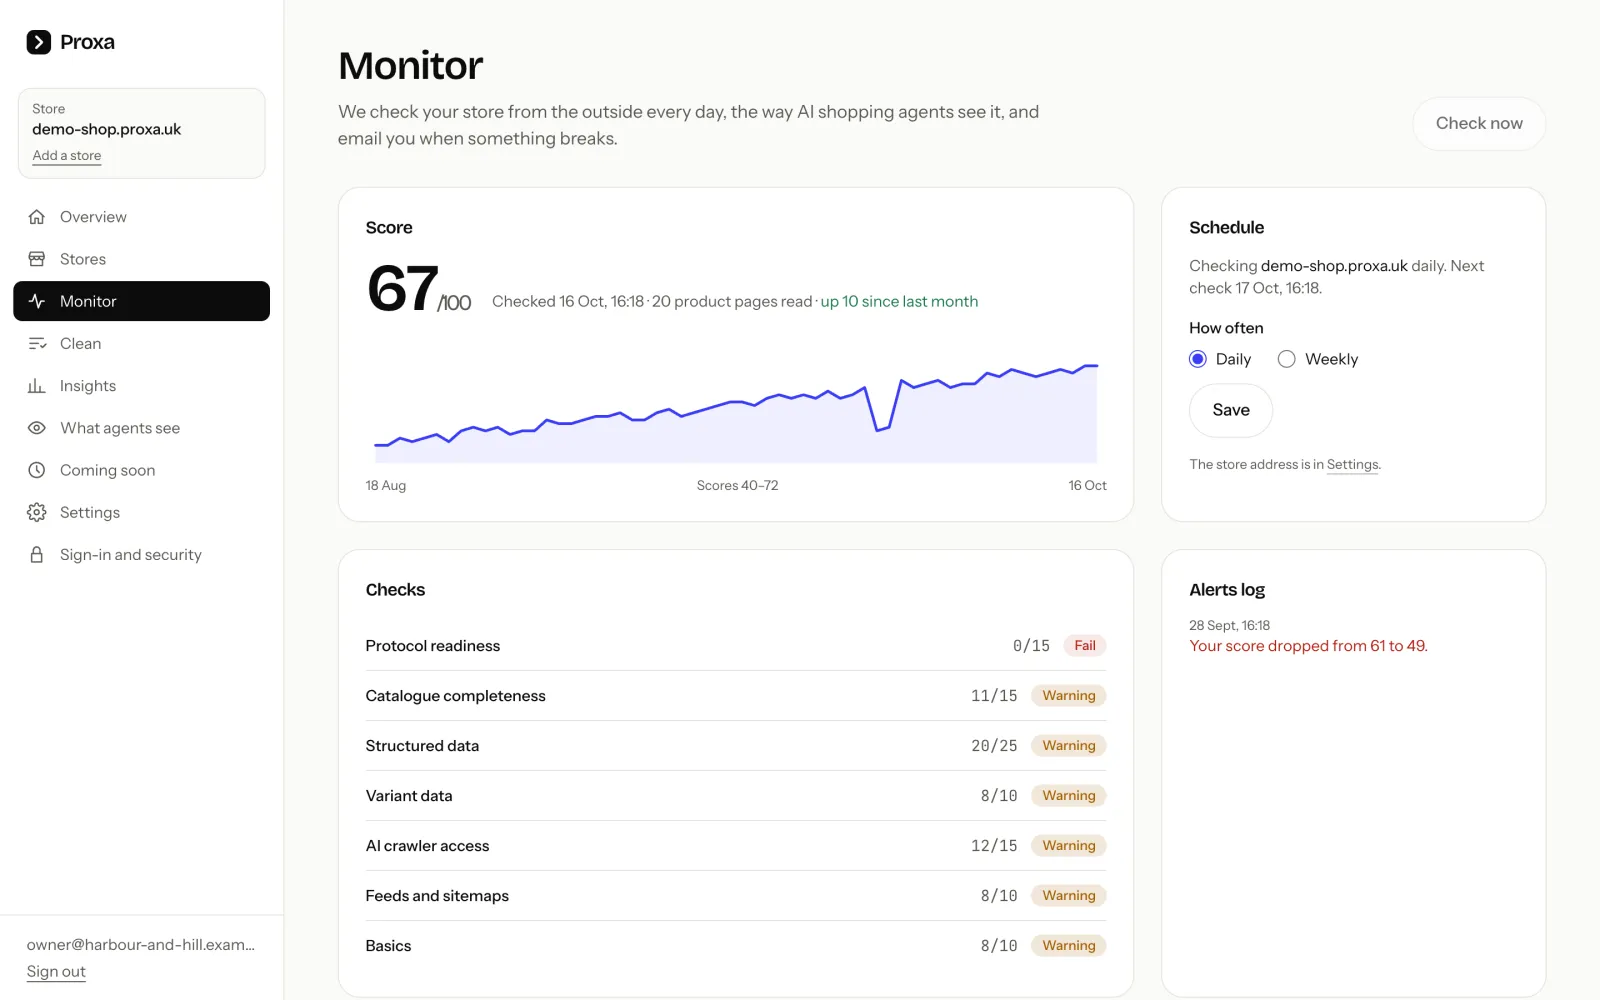Image resolution: width=1600 pixels, height=1000 pixels.
Task: Click the eye icon for What agents see
Action: click(x=37, y=428)
